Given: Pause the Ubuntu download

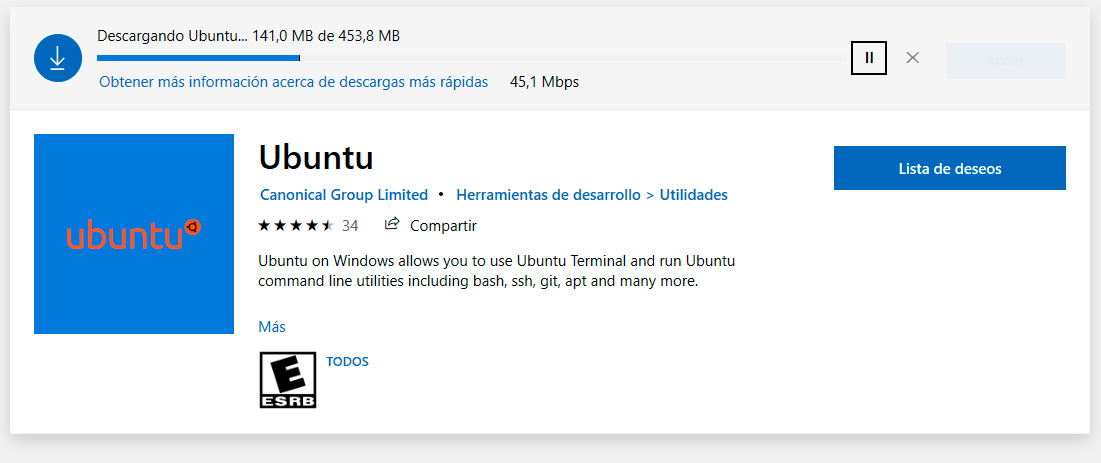Looking at the screenshot, I should click(869, 58).
